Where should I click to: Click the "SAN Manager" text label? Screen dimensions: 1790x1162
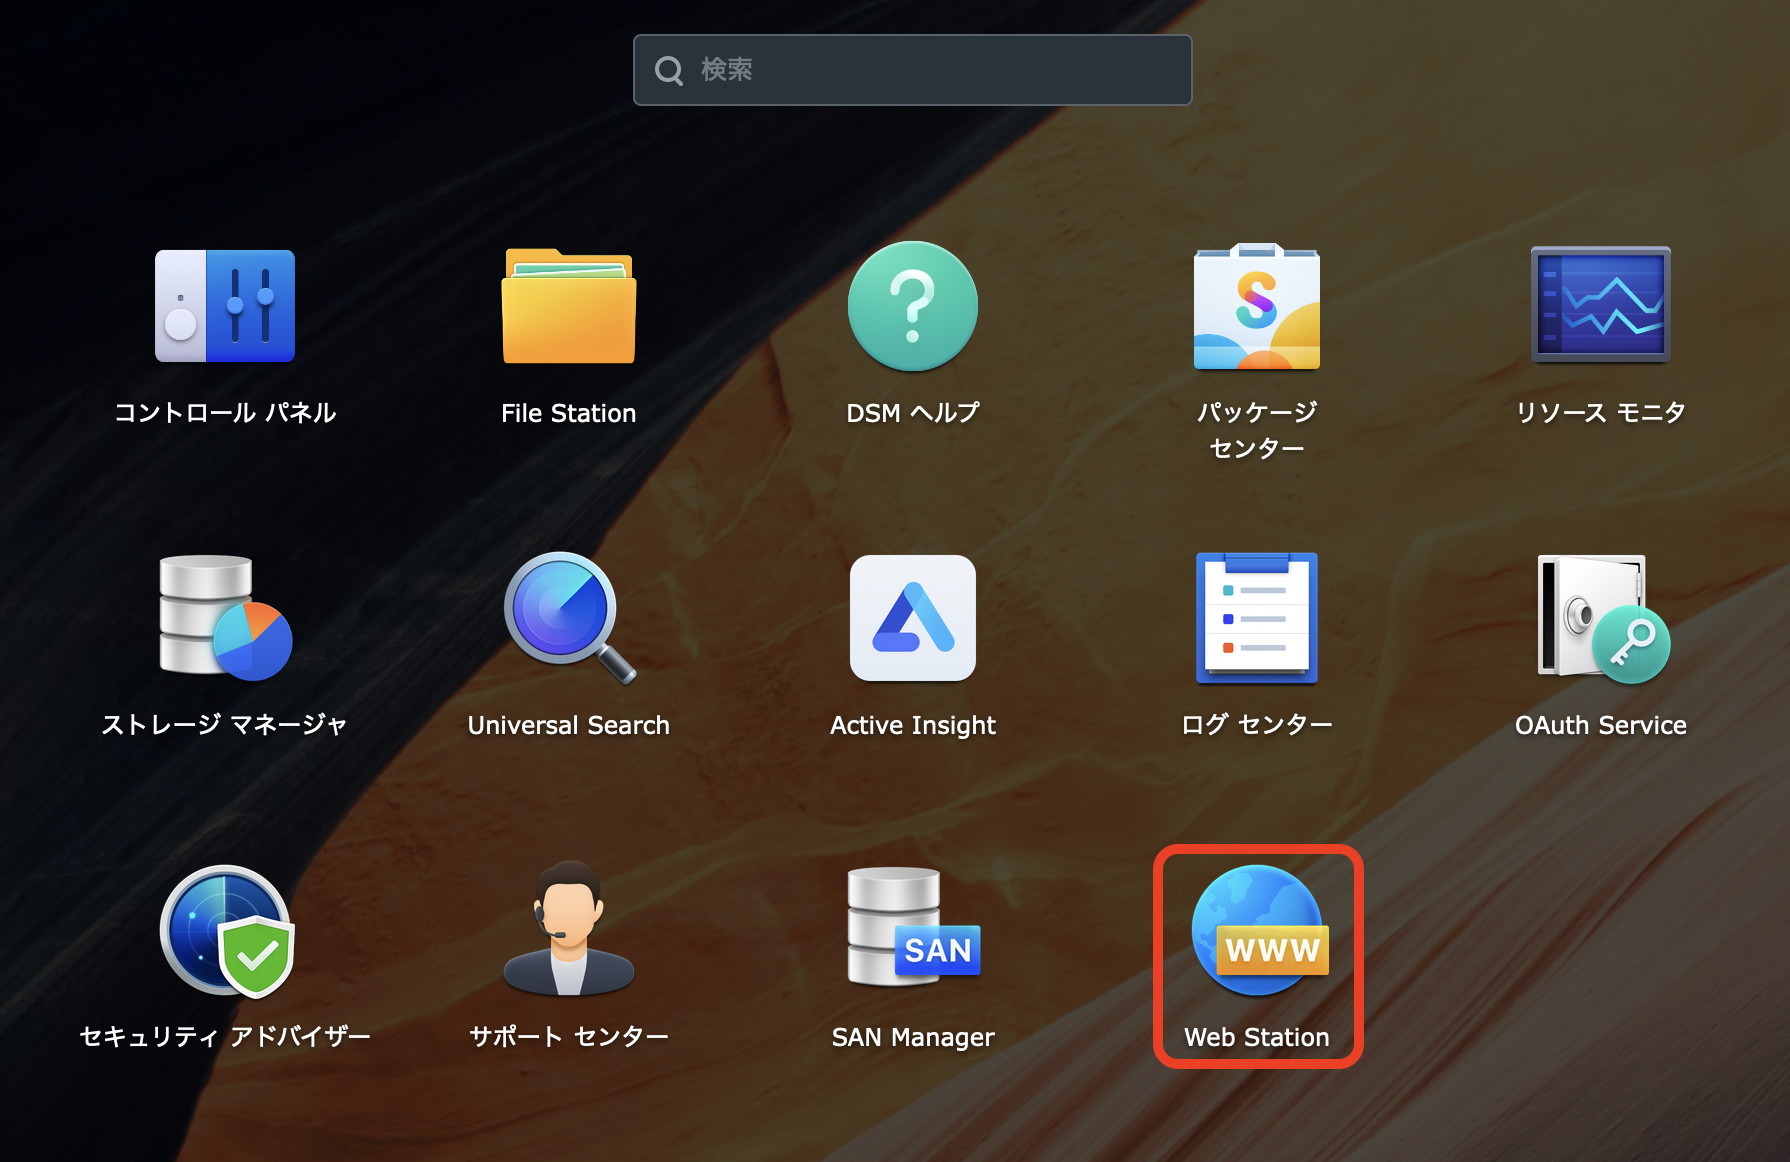click(x=912, y=1037)
